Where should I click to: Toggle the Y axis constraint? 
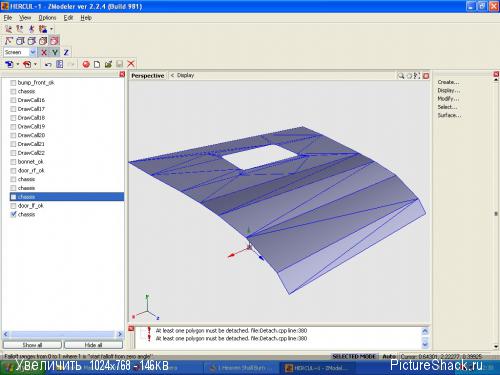tap(55, 52)
